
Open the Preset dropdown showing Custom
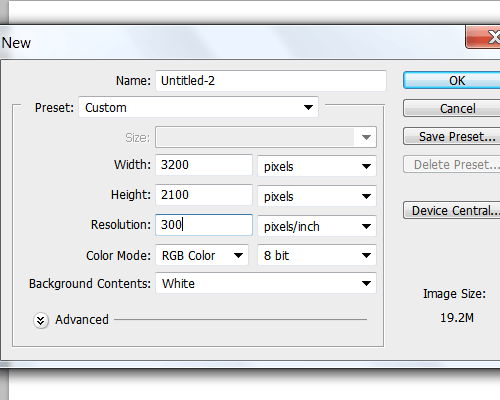199,107
